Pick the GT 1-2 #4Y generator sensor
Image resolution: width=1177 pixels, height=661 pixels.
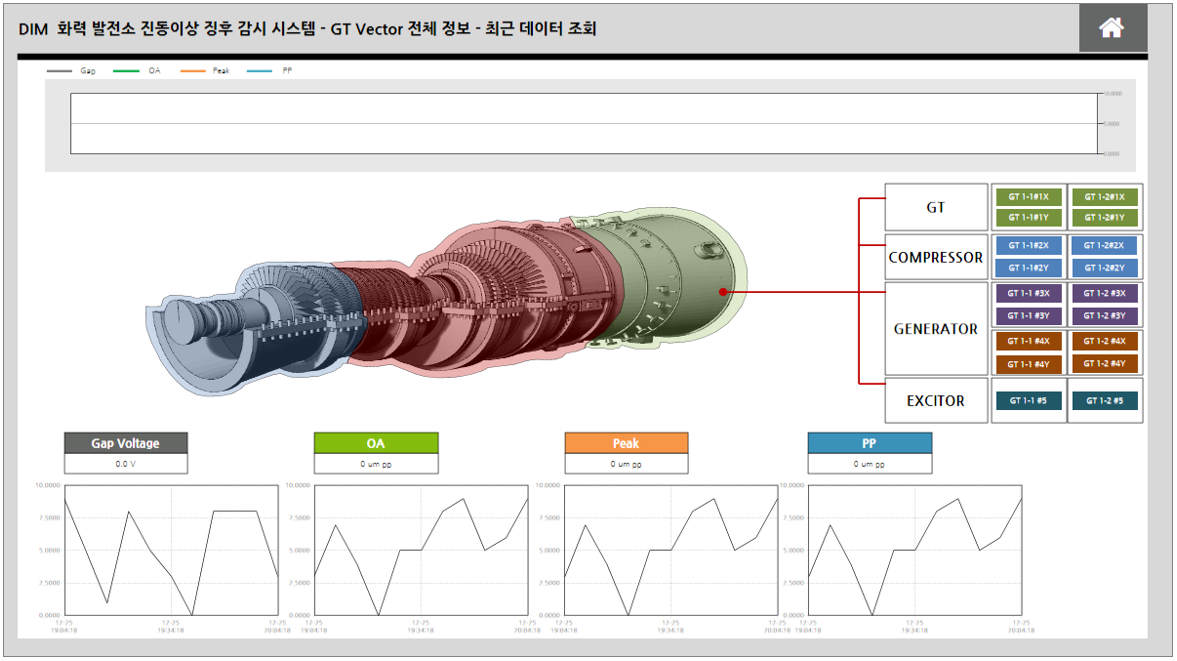tap(1104, 364)
